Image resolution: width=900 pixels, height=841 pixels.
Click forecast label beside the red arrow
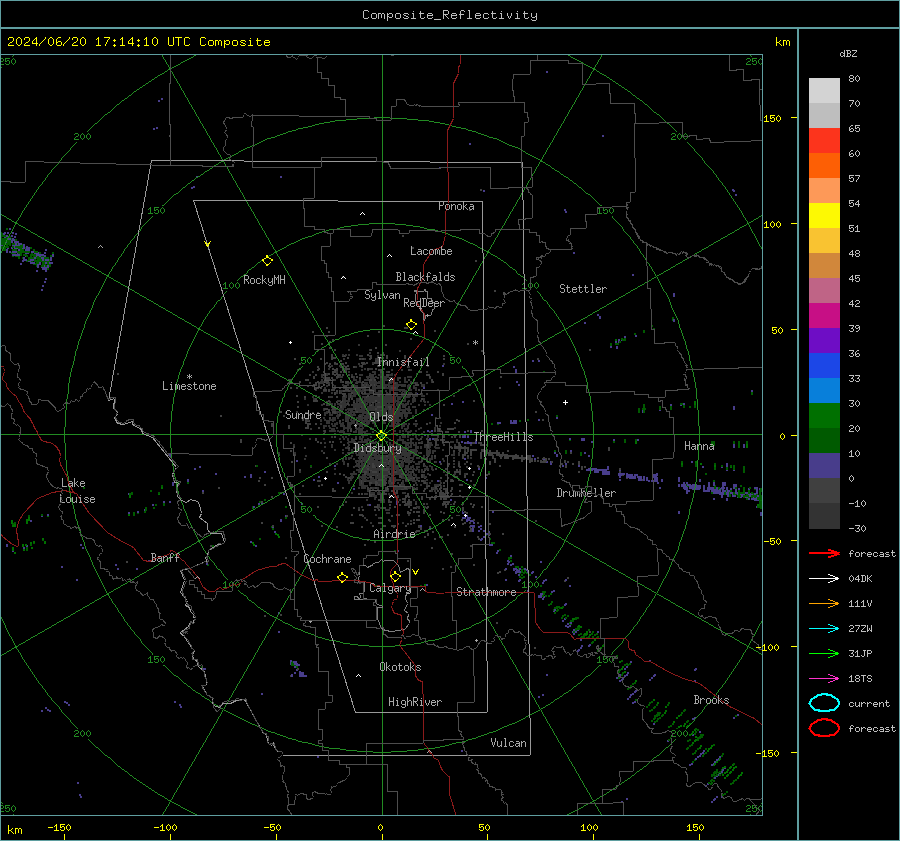872,553
